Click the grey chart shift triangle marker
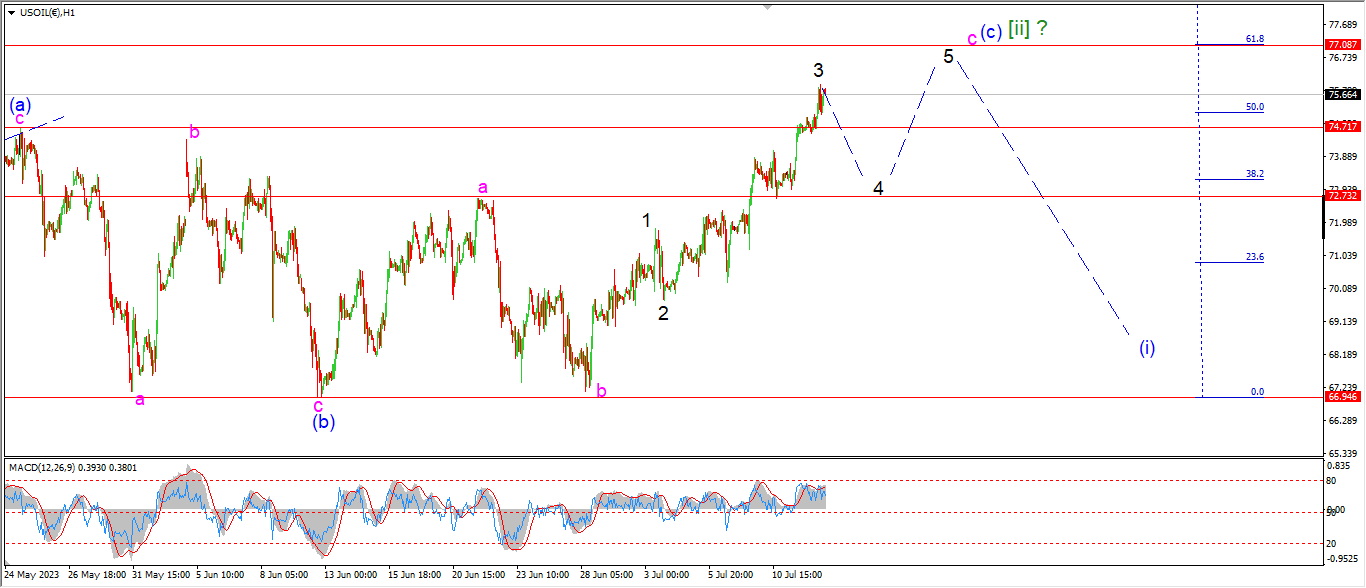The width and height of the screenshot is (1366, 588). click(768, 6)
